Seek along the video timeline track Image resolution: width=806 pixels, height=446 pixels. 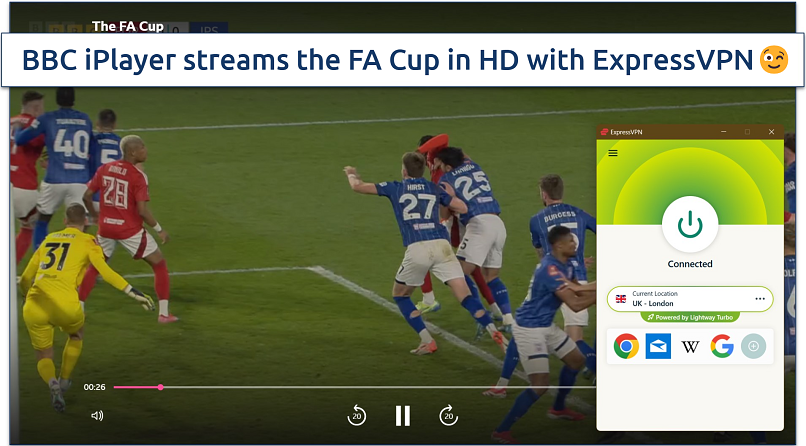click(355, 387)
